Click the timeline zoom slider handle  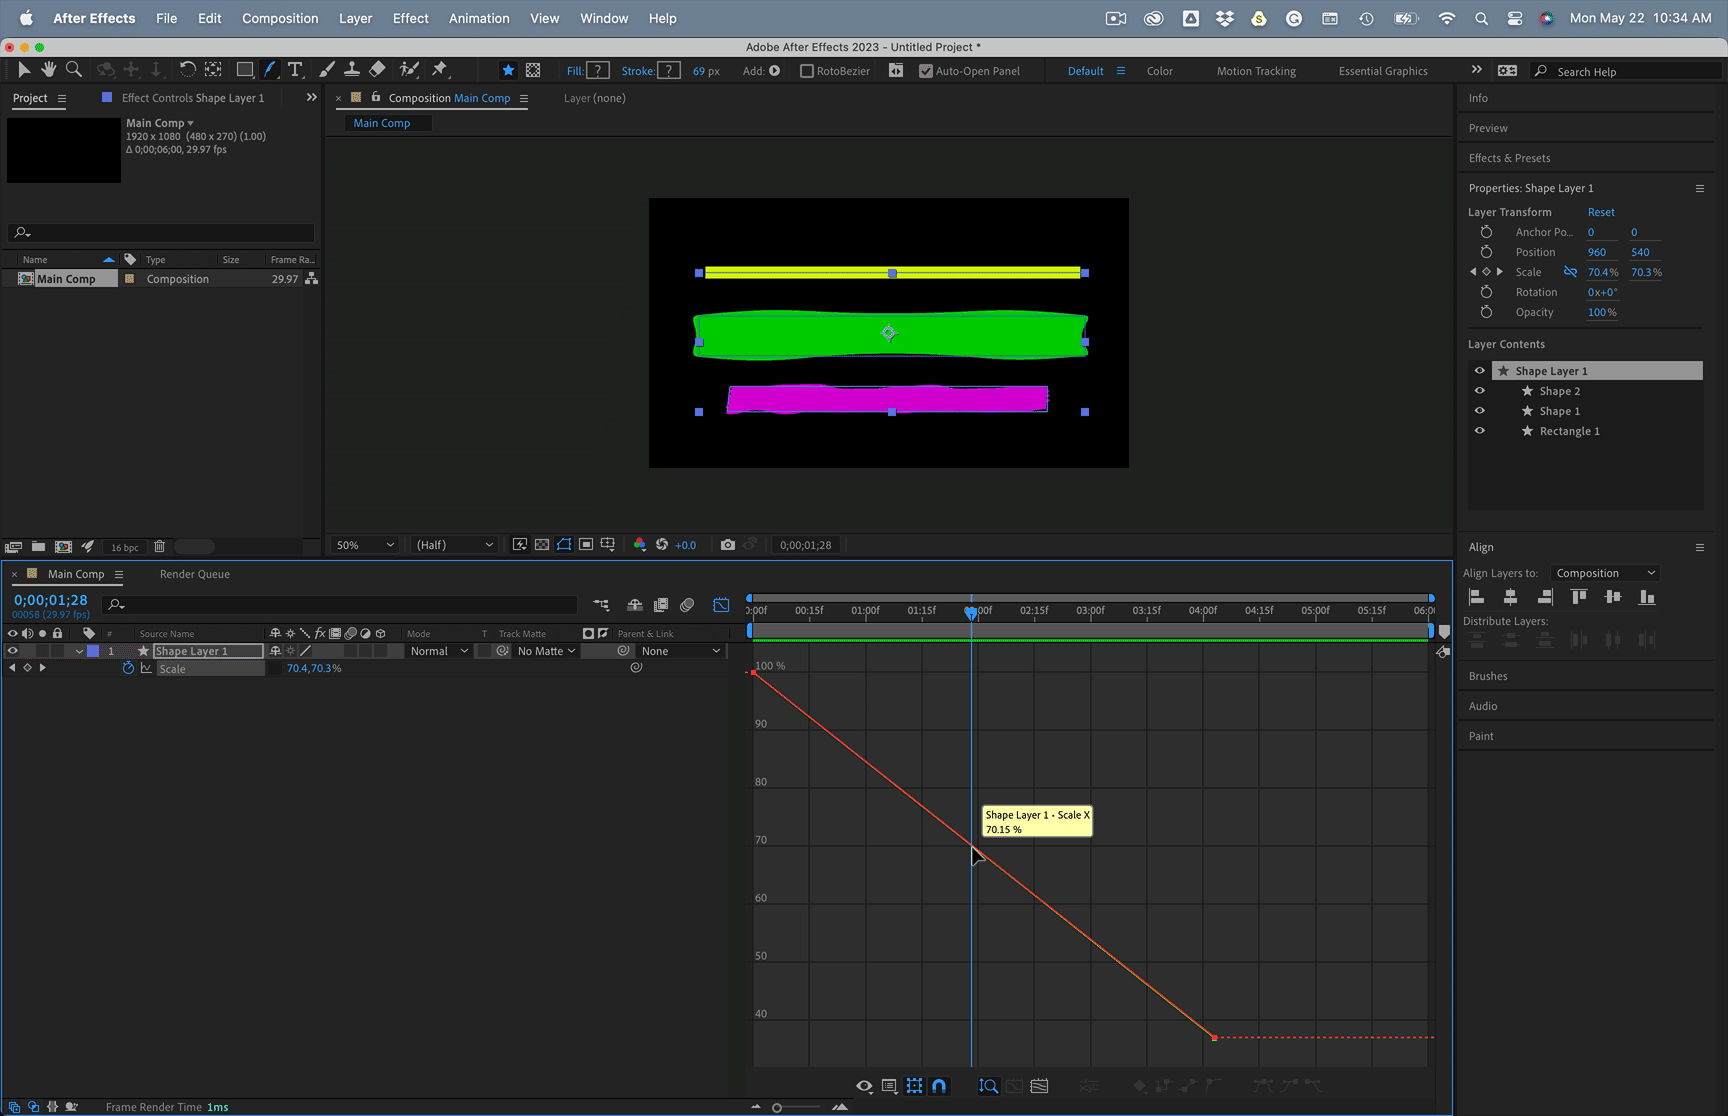(x=777, y=1107)
